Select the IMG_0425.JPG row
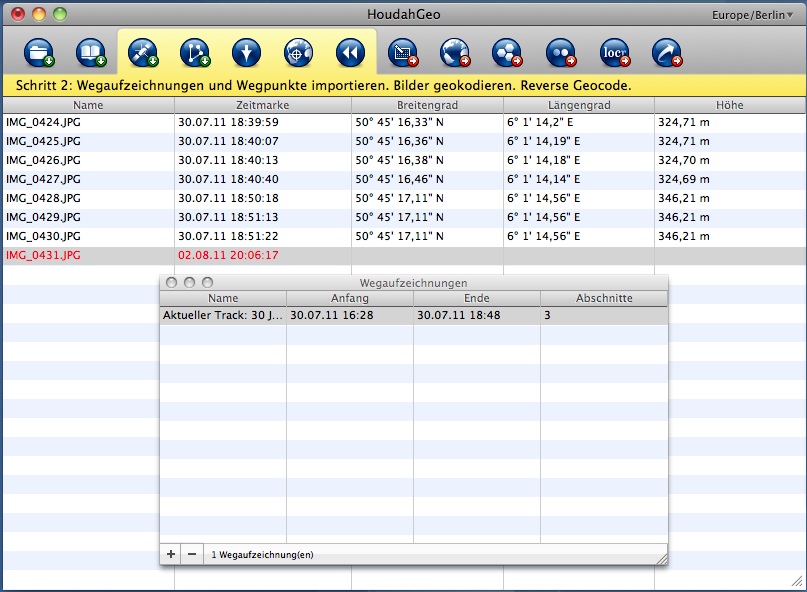 405,142
